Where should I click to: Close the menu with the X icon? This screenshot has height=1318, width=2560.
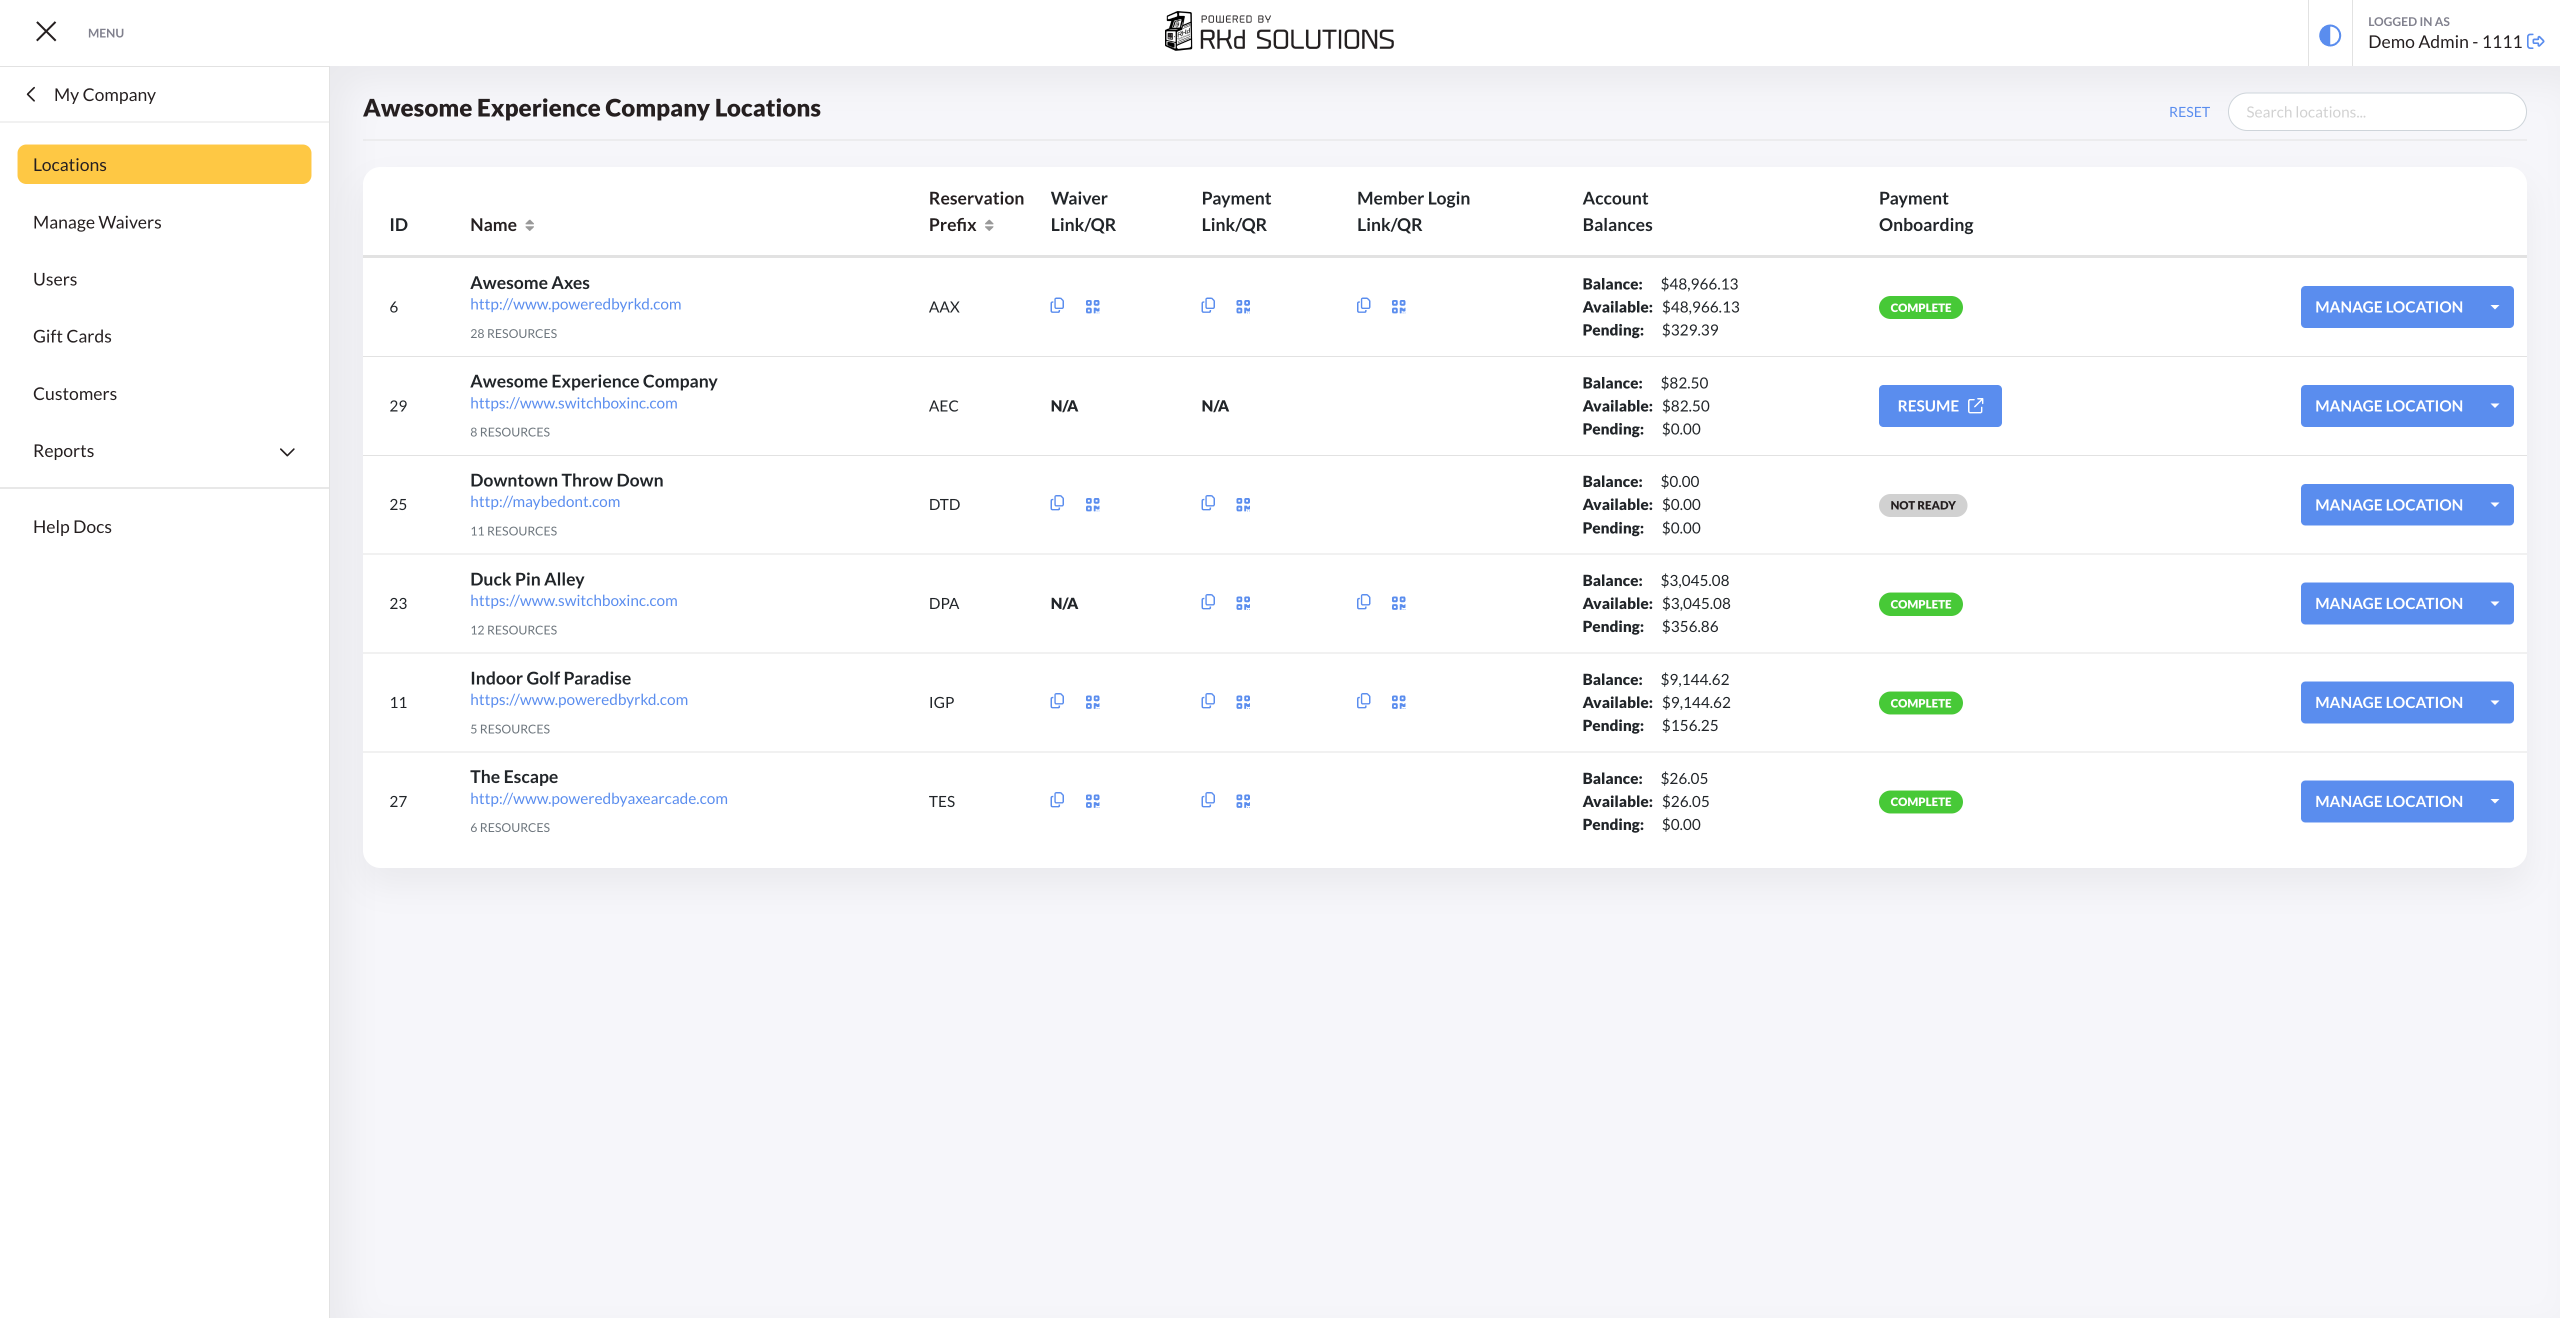click(46, 32)
